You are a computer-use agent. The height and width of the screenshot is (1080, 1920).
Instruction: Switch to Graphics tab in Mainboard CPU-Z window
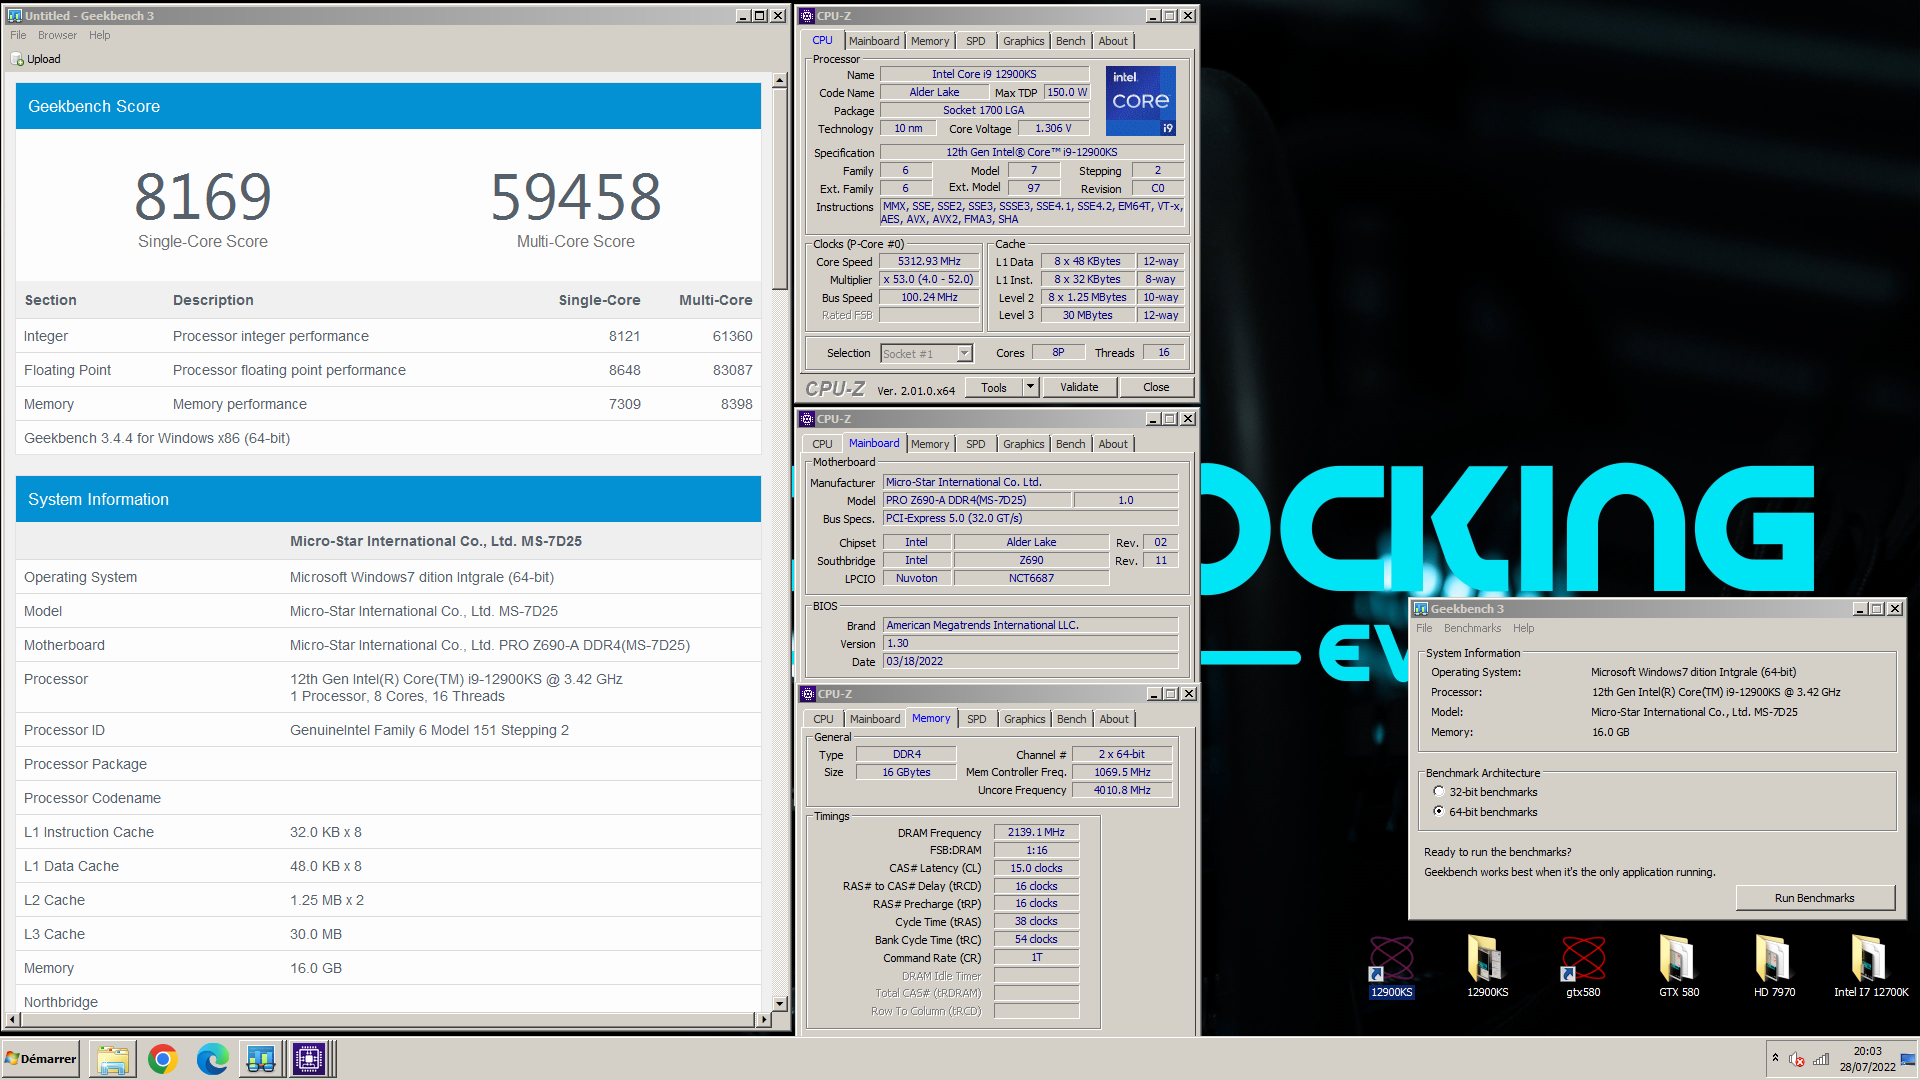point(1023,444)
